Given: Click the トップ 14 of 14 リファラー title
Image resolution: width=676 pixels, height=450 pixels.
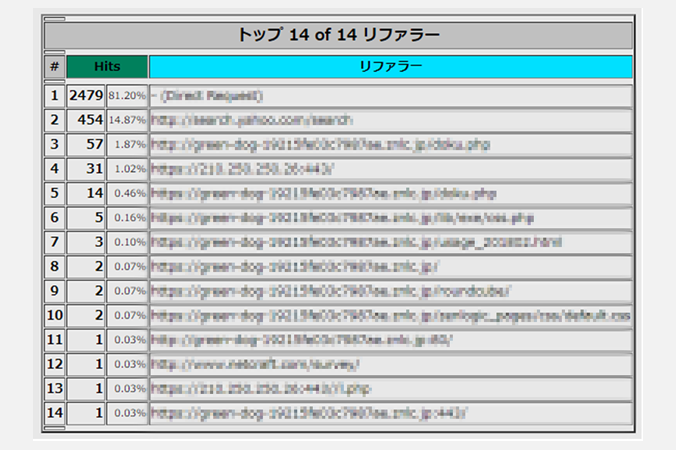Looking at the screenshot, I should [x=338, y=35].
